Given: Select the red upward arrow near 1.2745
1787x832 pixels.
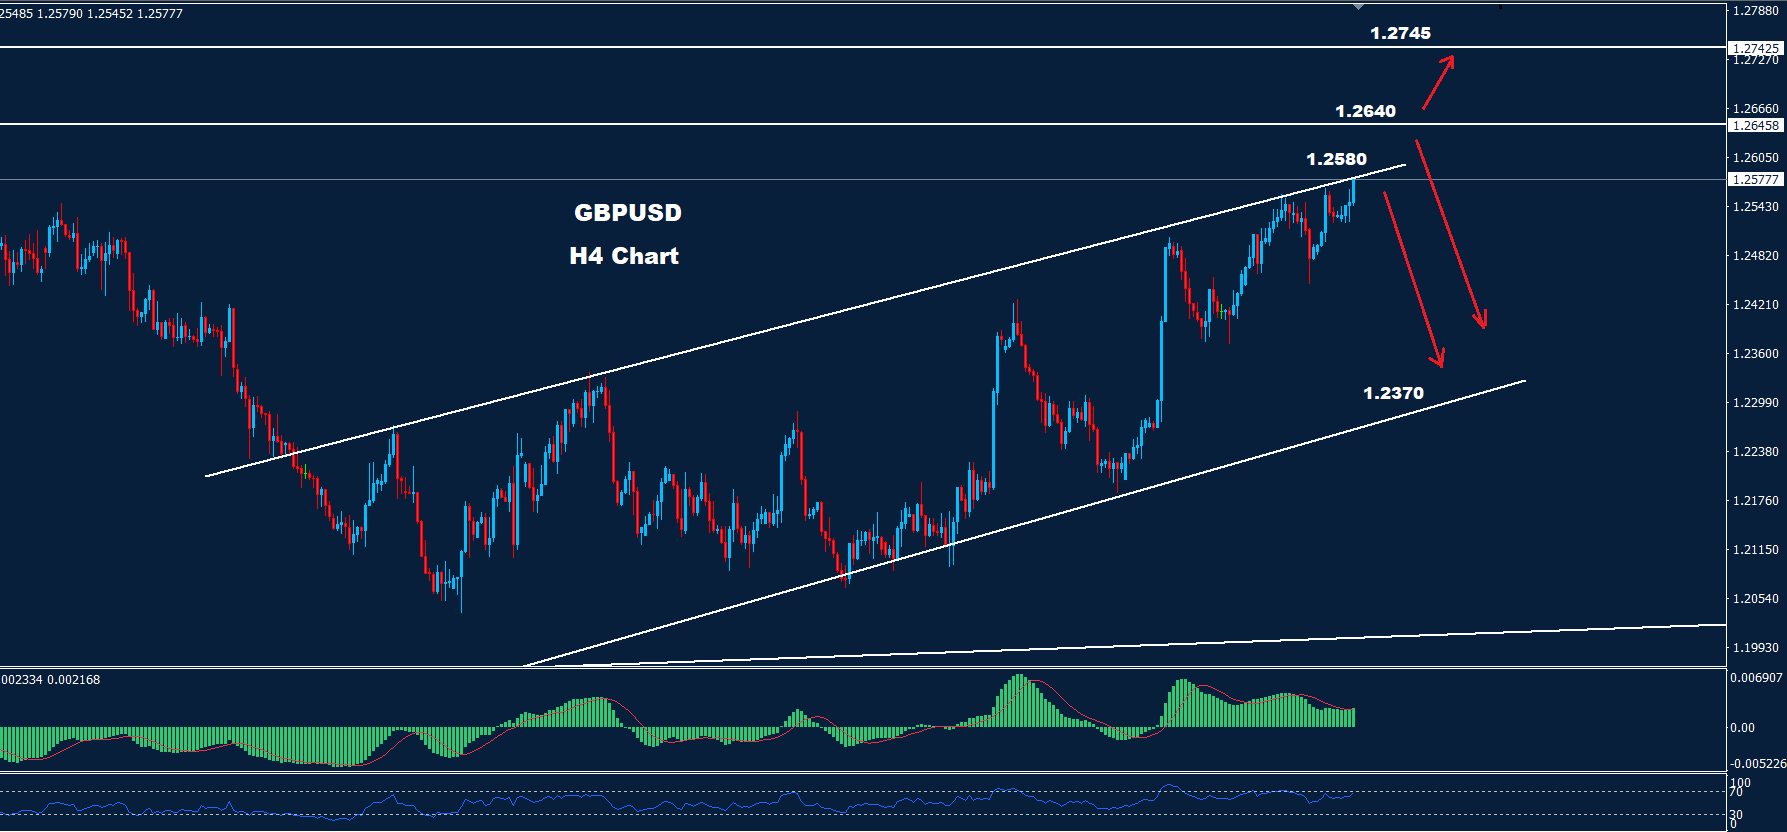Looking at the screenshot, I should (x=1438, y=83).
